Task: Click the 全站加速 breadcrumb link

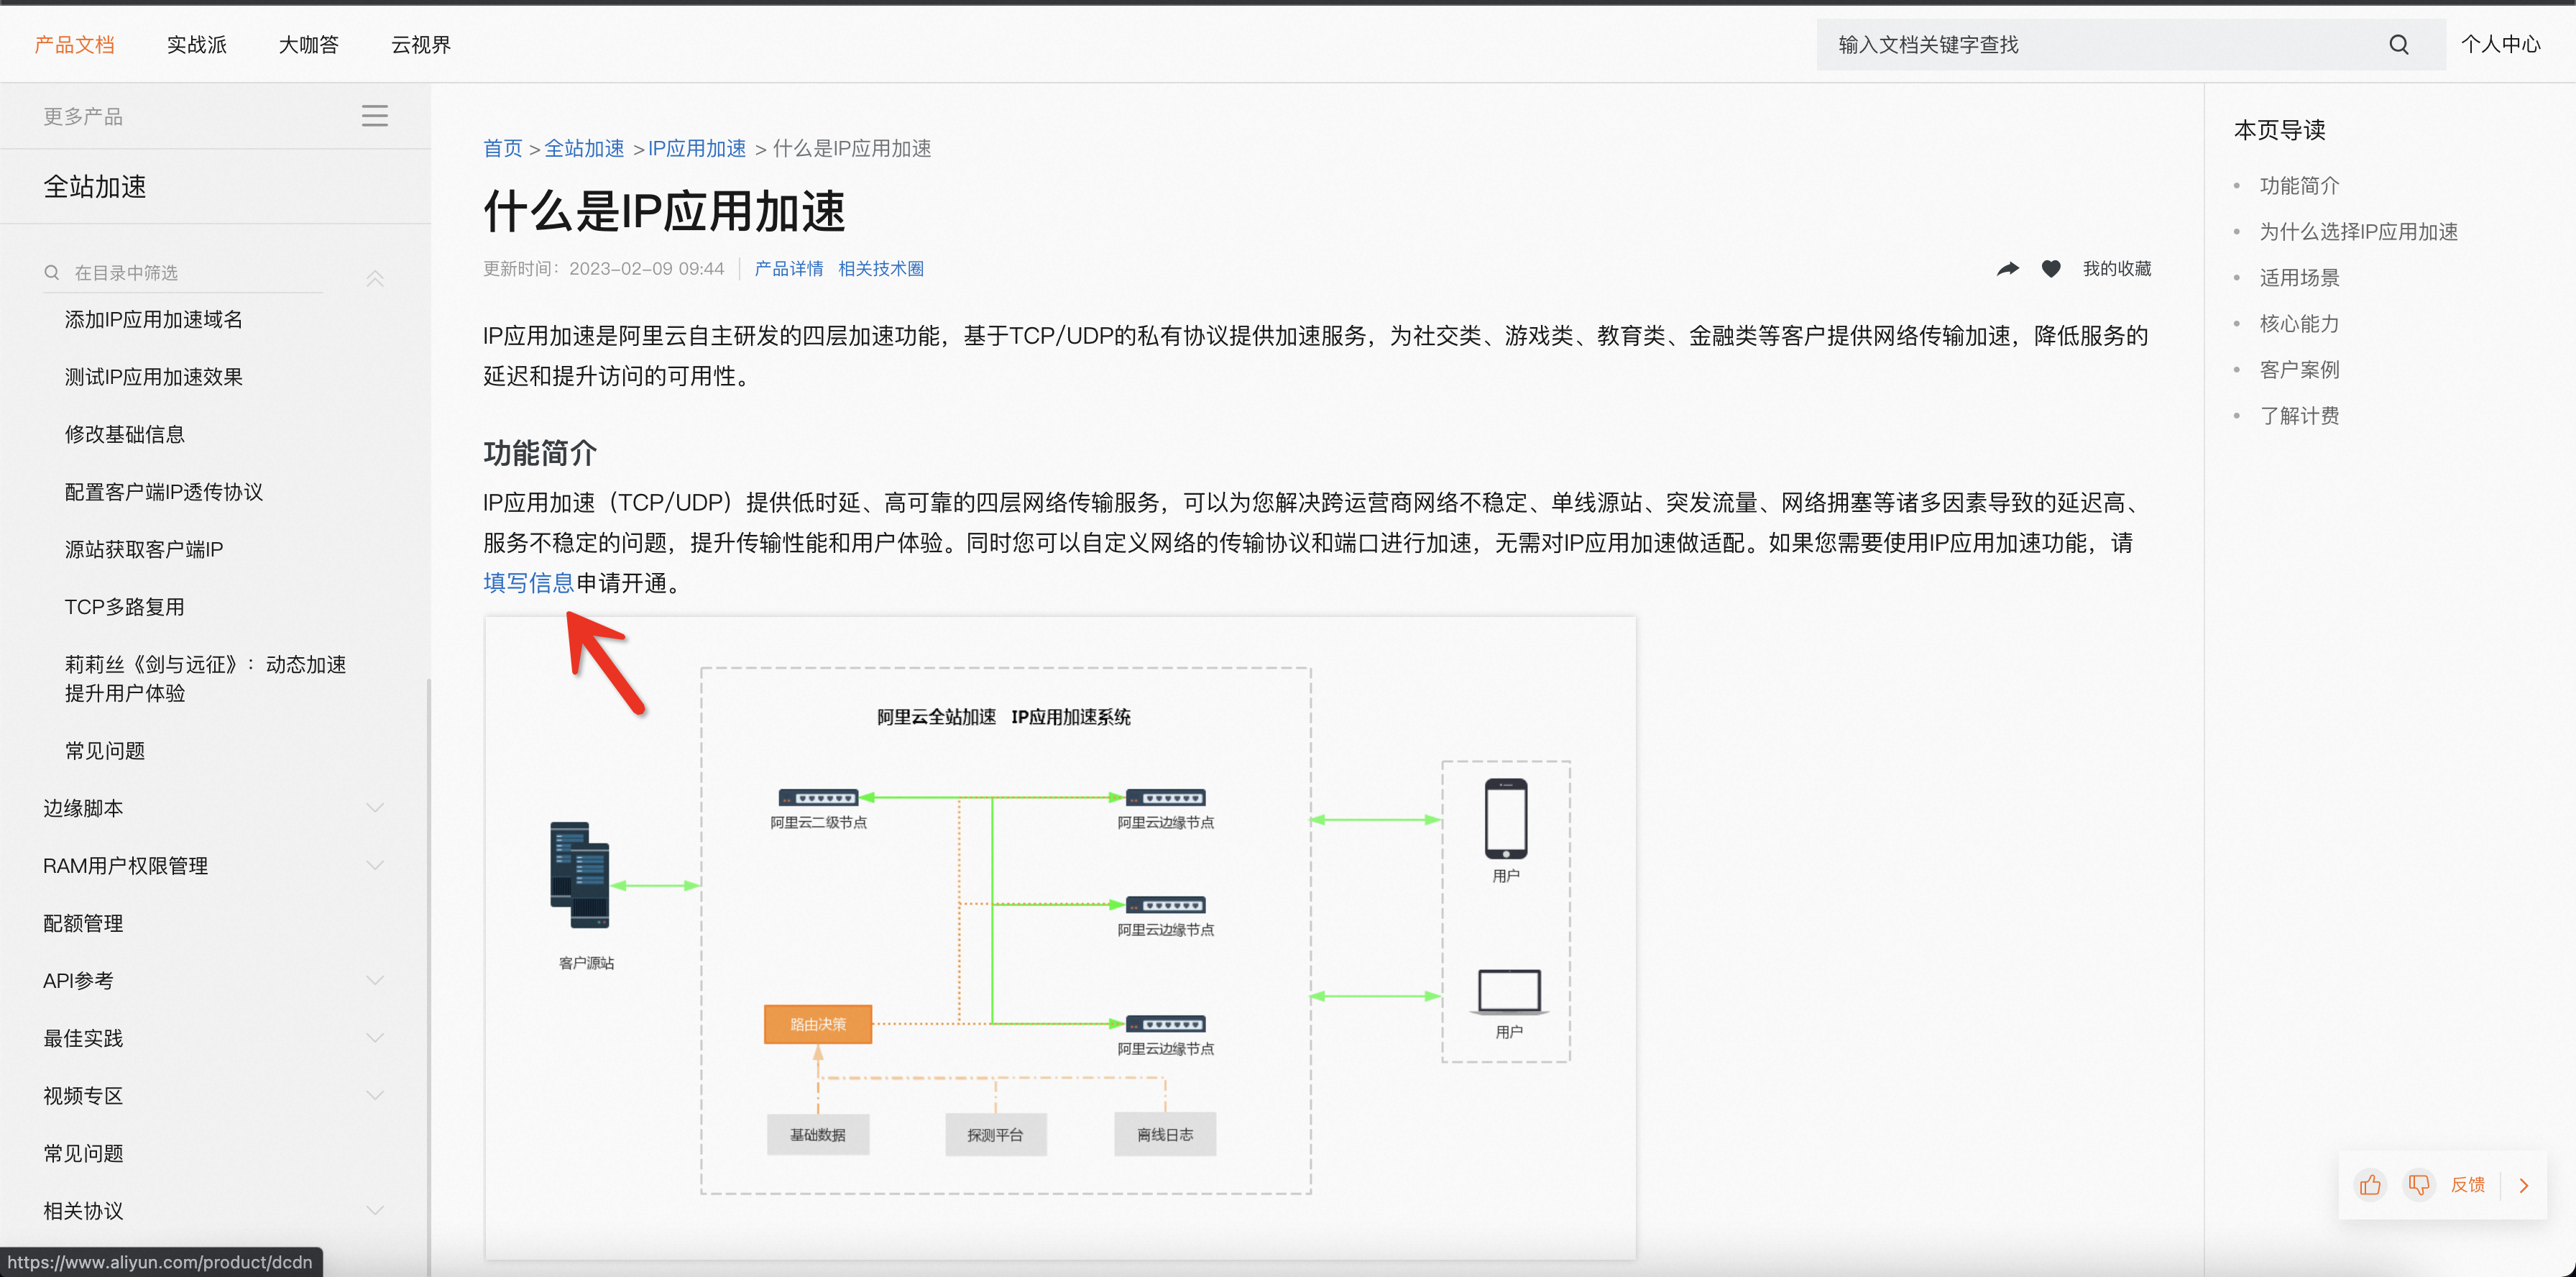Action: (584, 149)
